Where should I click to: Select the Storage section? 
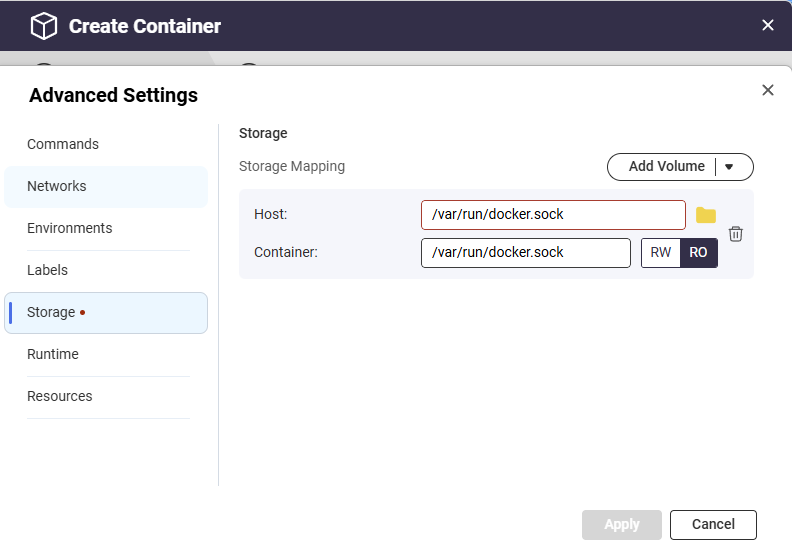coord(106,313)
